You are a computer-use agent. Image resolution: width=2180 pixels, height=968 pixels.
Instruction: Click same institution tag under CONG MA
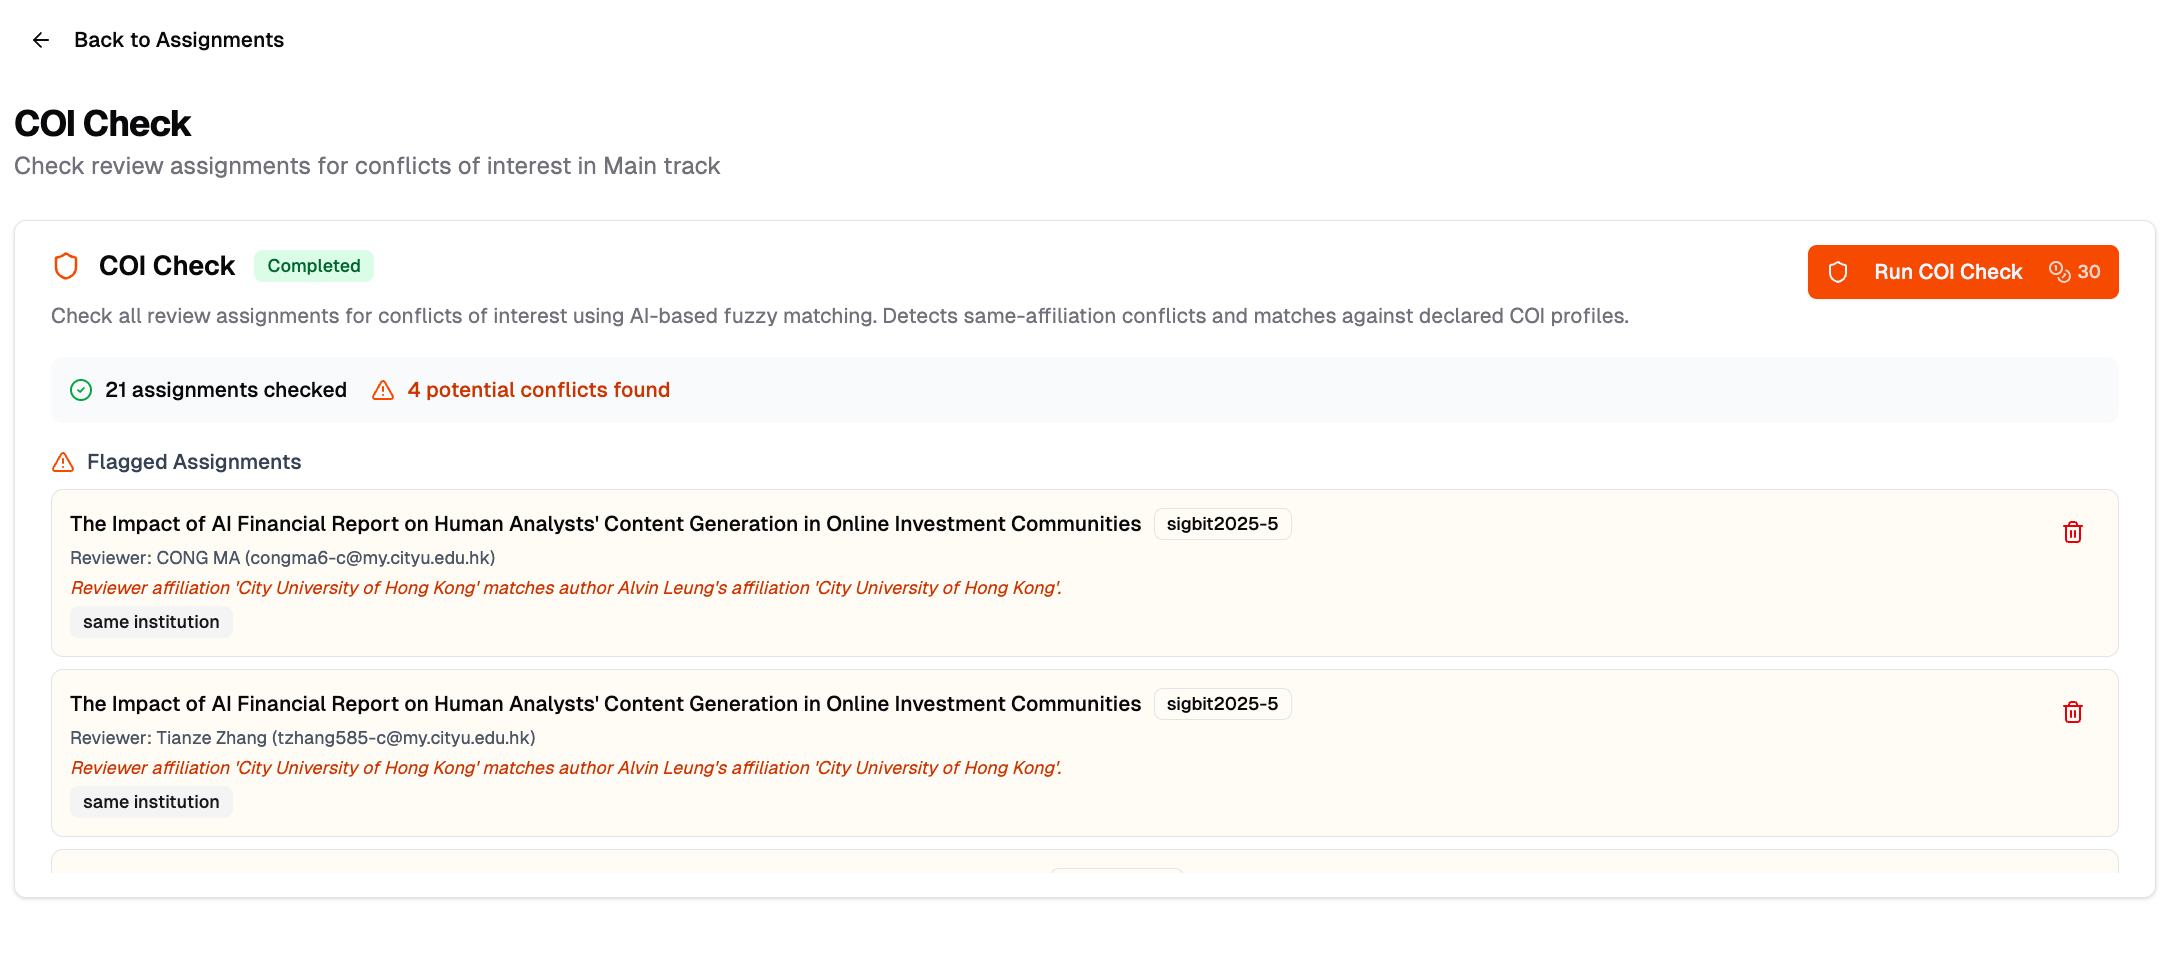tap(151, 622)
